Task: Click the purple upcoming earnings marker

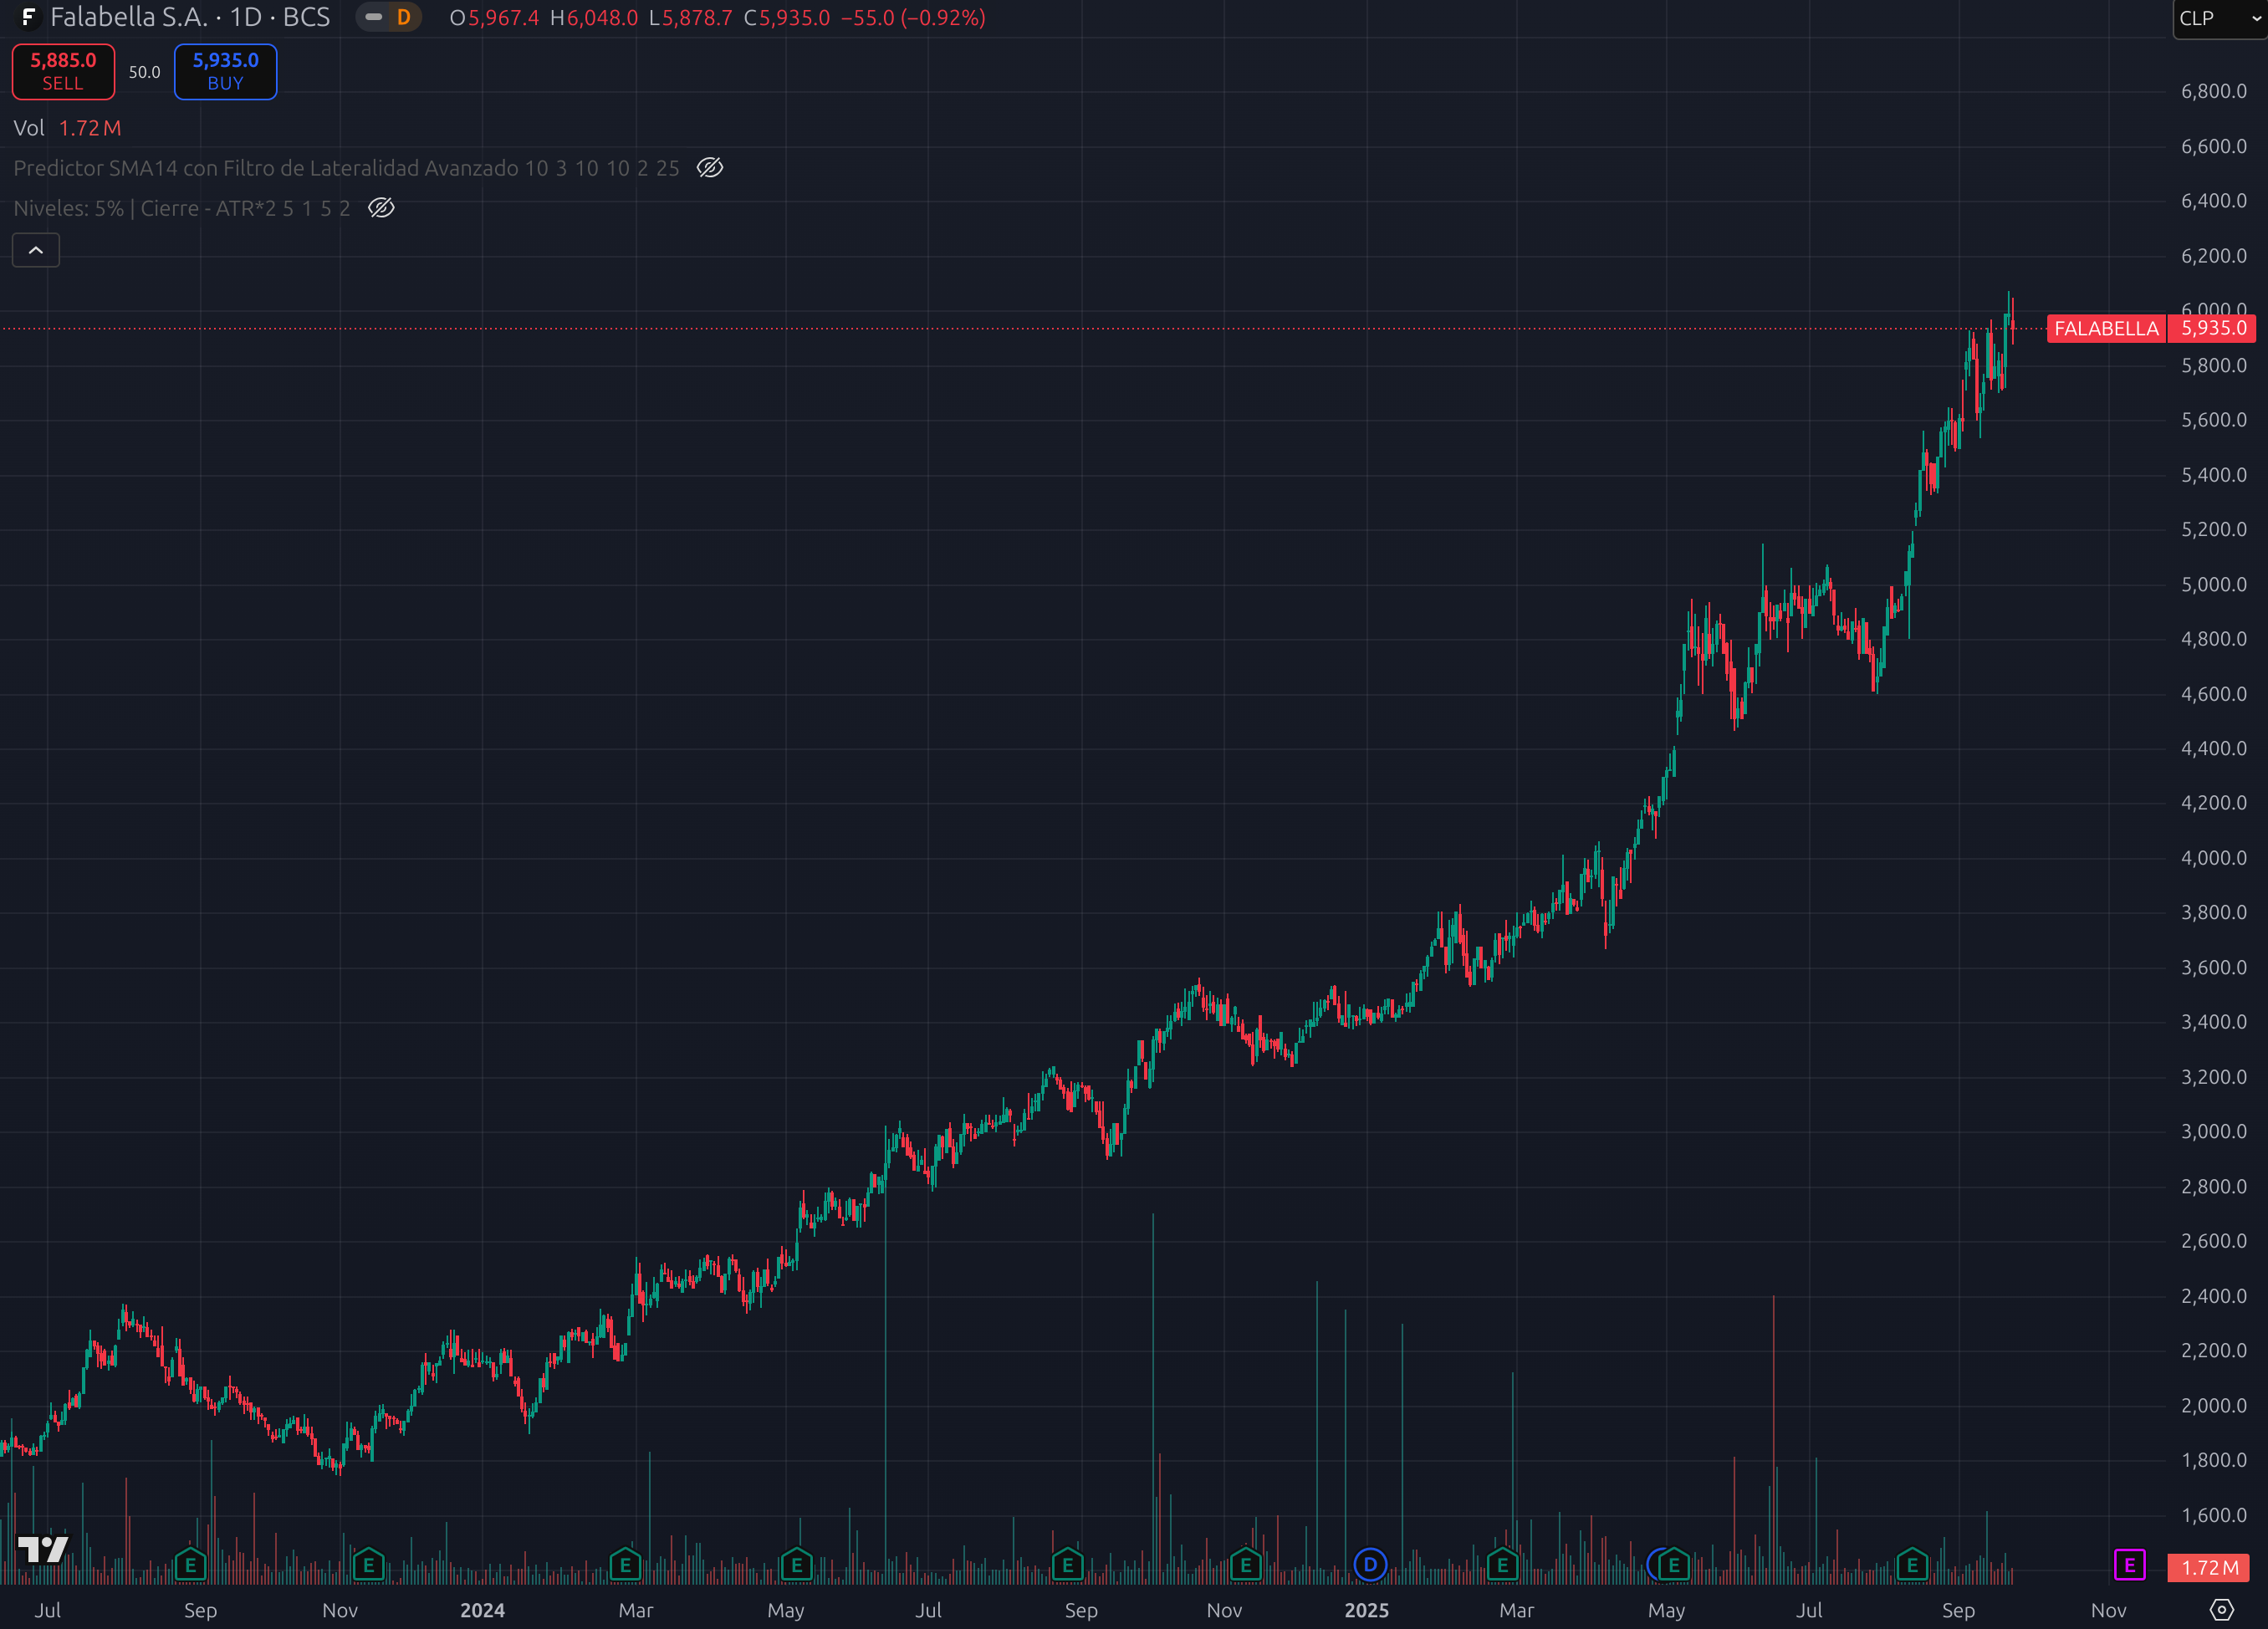Action: (2129, 1564)
